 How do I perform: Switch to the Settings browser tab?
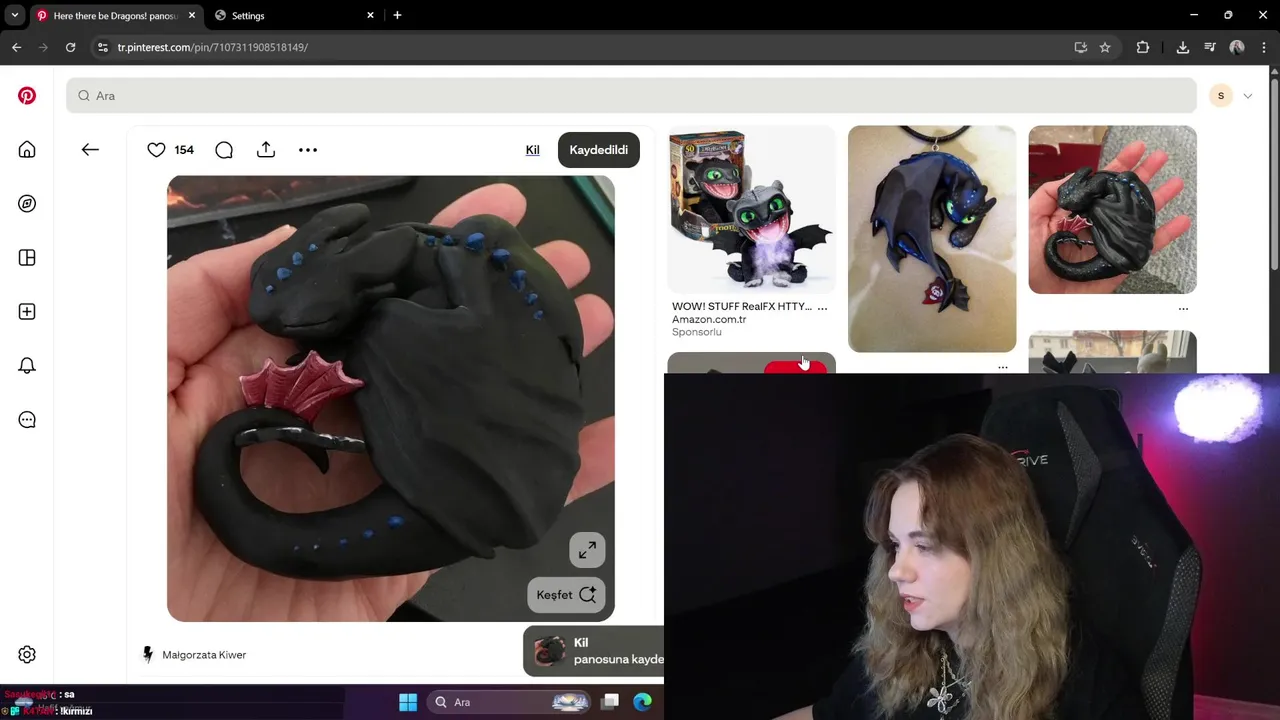pos(295,16)
